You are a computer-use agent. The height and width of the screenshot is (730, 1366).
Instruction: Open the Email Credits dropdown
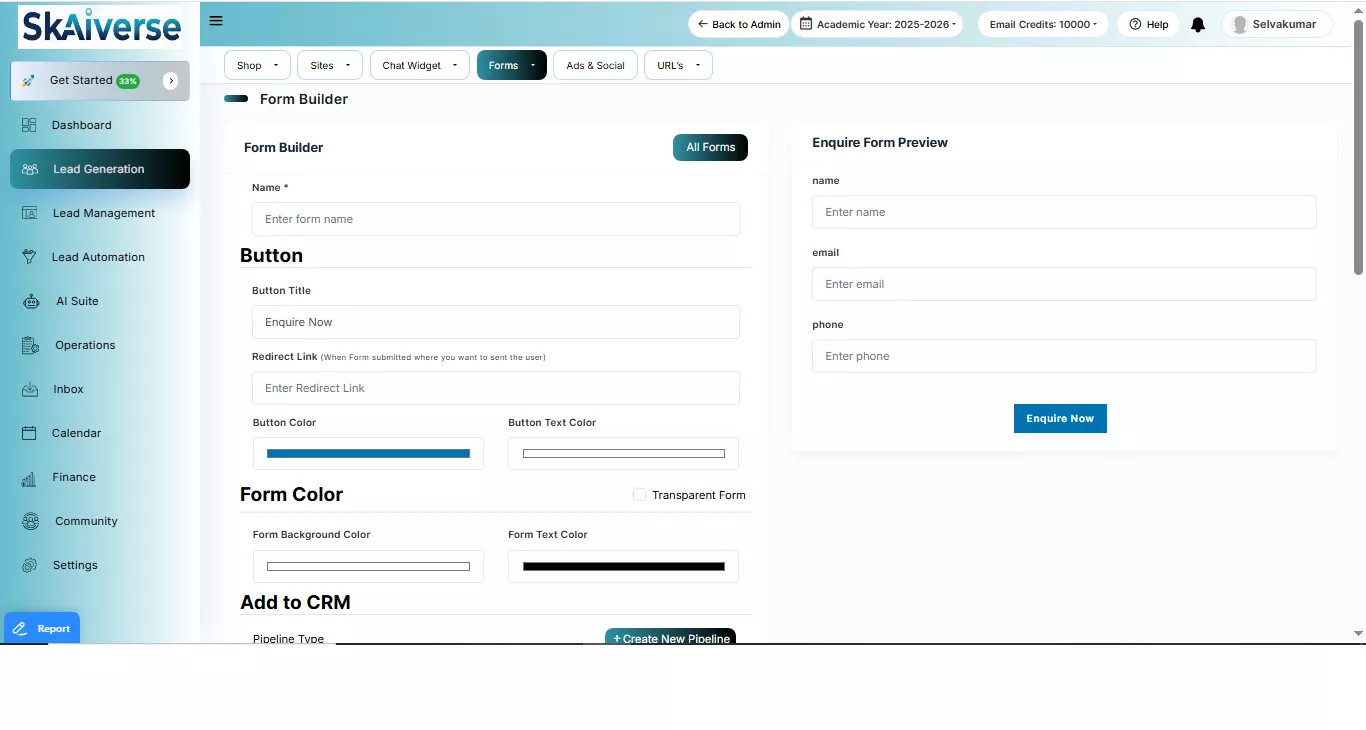[1042, 24]
